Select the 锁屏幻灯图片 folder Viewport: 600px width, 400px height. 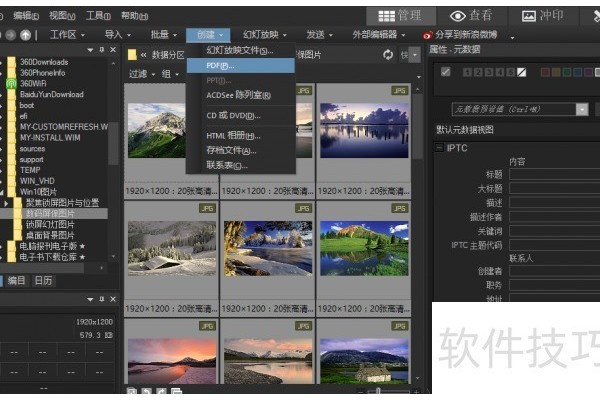(50, 225)
